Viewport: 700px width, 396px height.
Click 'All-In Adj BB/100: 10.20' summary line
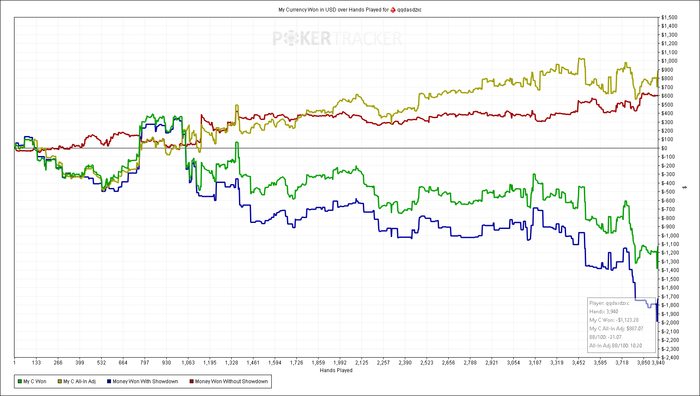pos(616,346)
